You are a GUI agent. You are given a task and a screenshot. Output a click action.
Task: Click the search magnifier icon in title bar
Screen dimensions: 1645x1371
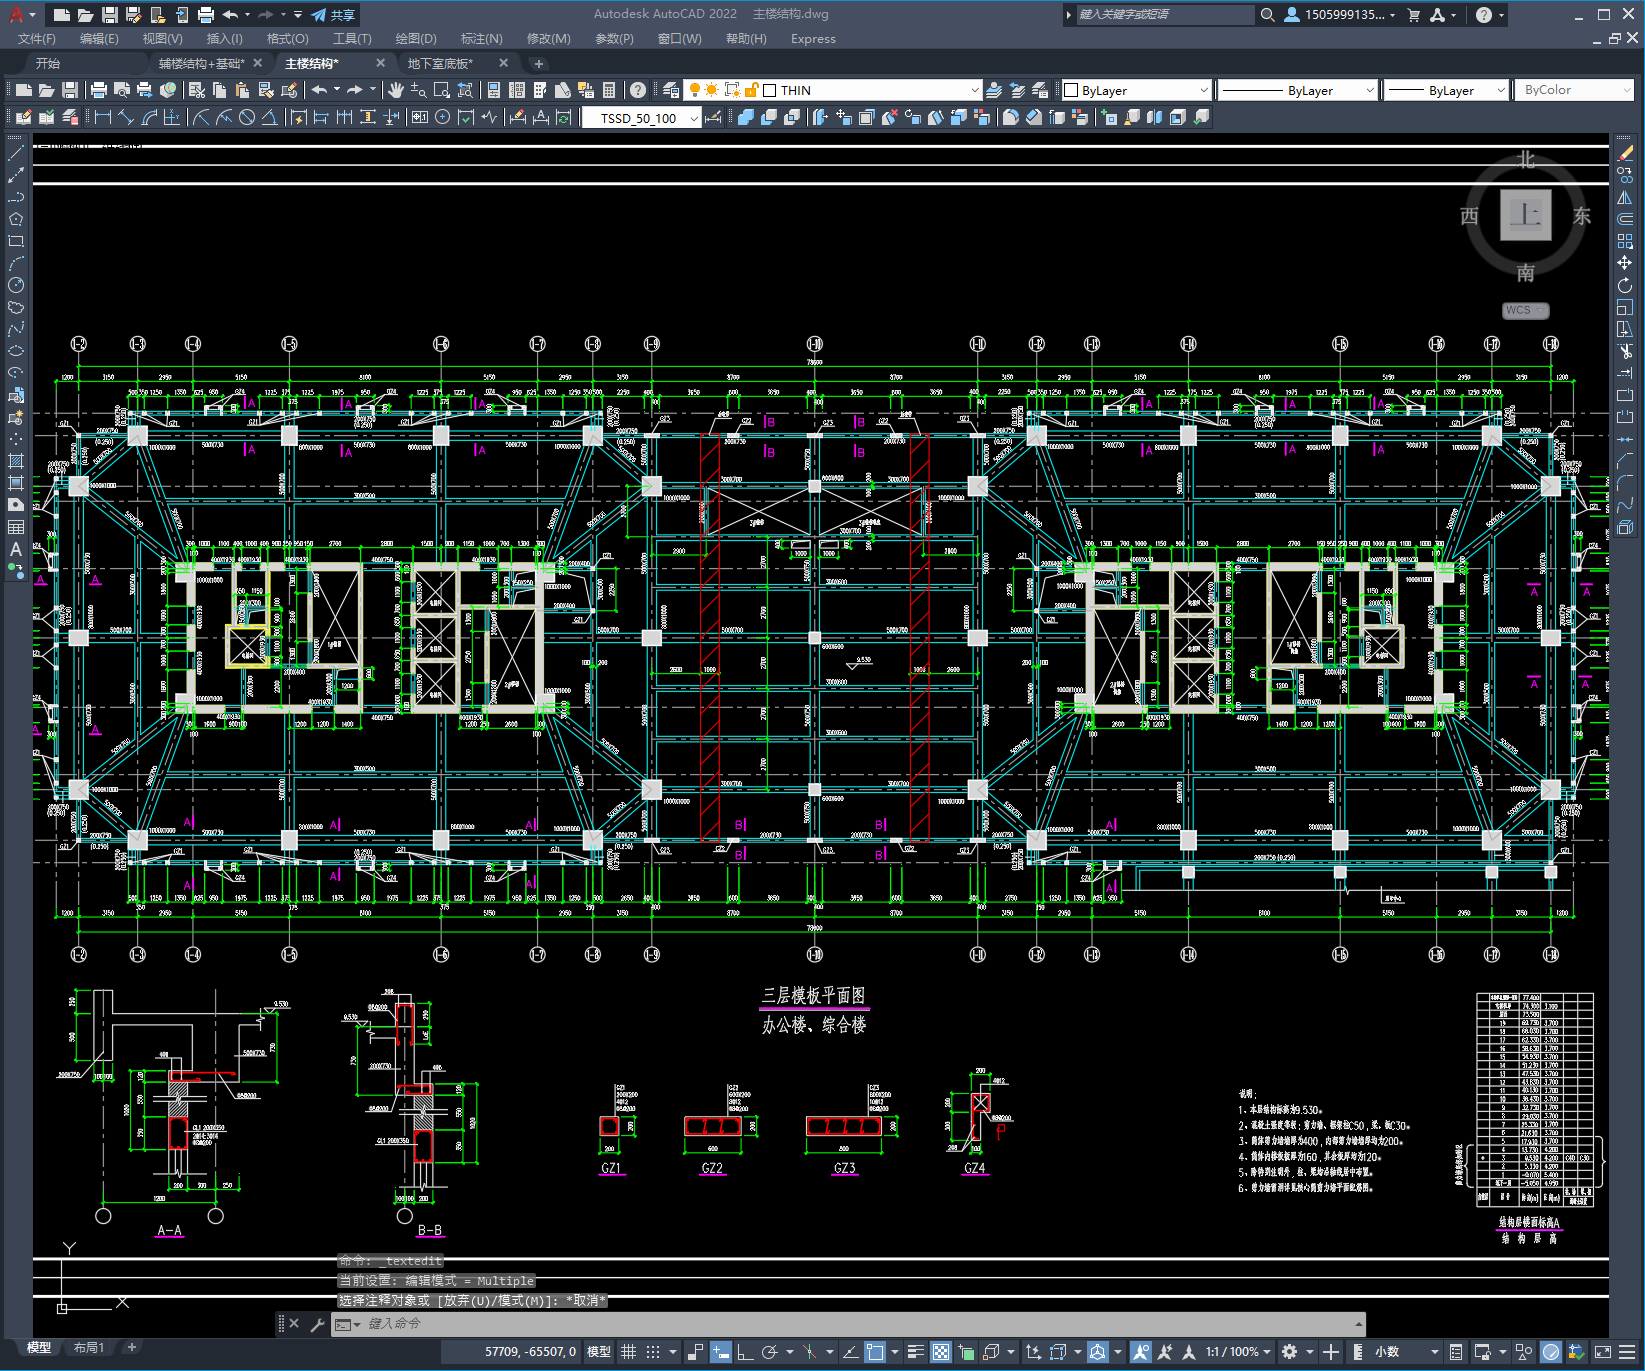(1267, 15)
